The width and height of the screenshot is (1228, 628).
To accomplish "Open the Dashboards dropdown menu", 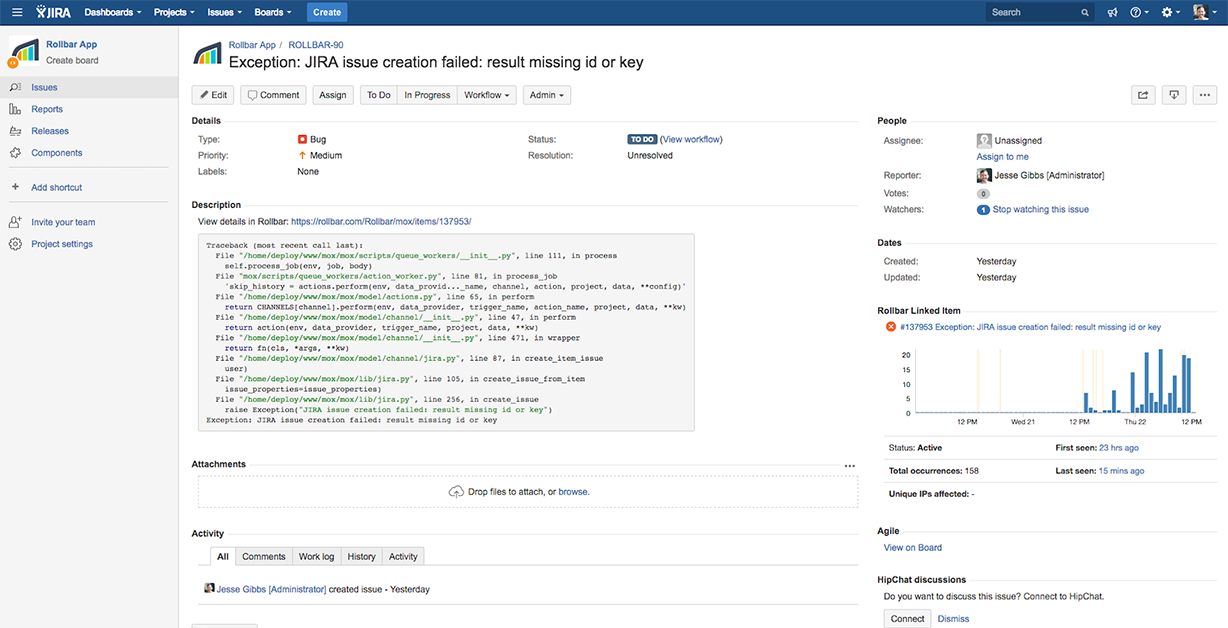I will point(112,12).
